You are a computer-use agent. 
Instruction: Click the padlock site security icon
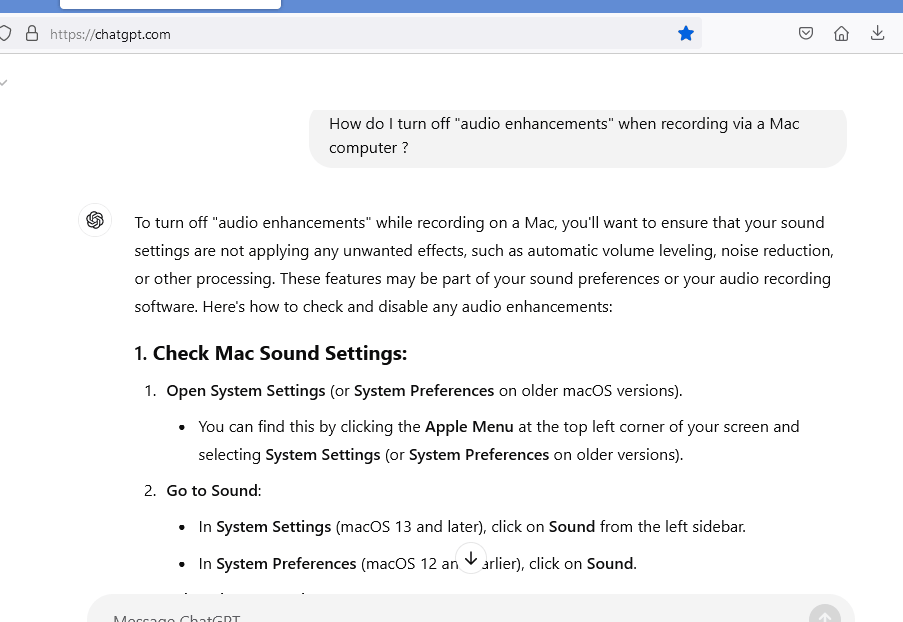[x=32, y=34]
